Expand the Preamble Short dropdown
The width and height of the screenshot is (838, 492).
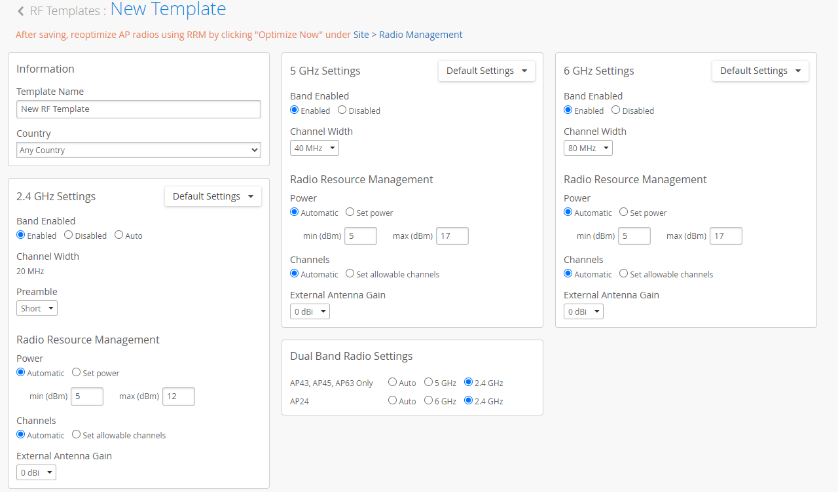pos(37,308)
